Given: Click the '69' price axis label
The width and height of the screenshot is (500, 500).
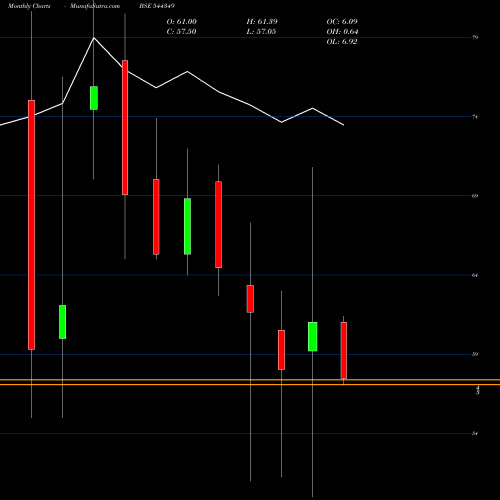Looking at the screenshot, I should tap(475, 196).
